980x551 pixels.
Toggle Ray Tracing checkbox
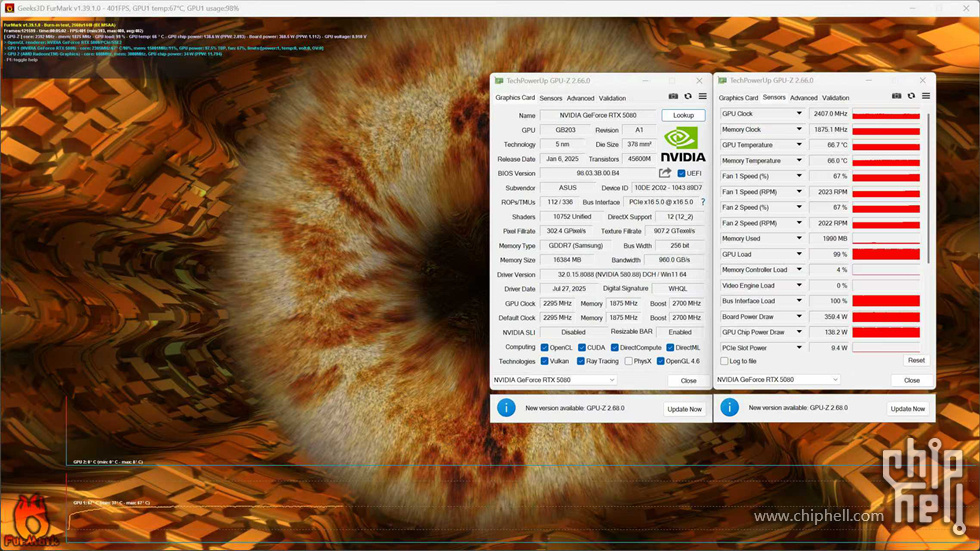(581, 361)
